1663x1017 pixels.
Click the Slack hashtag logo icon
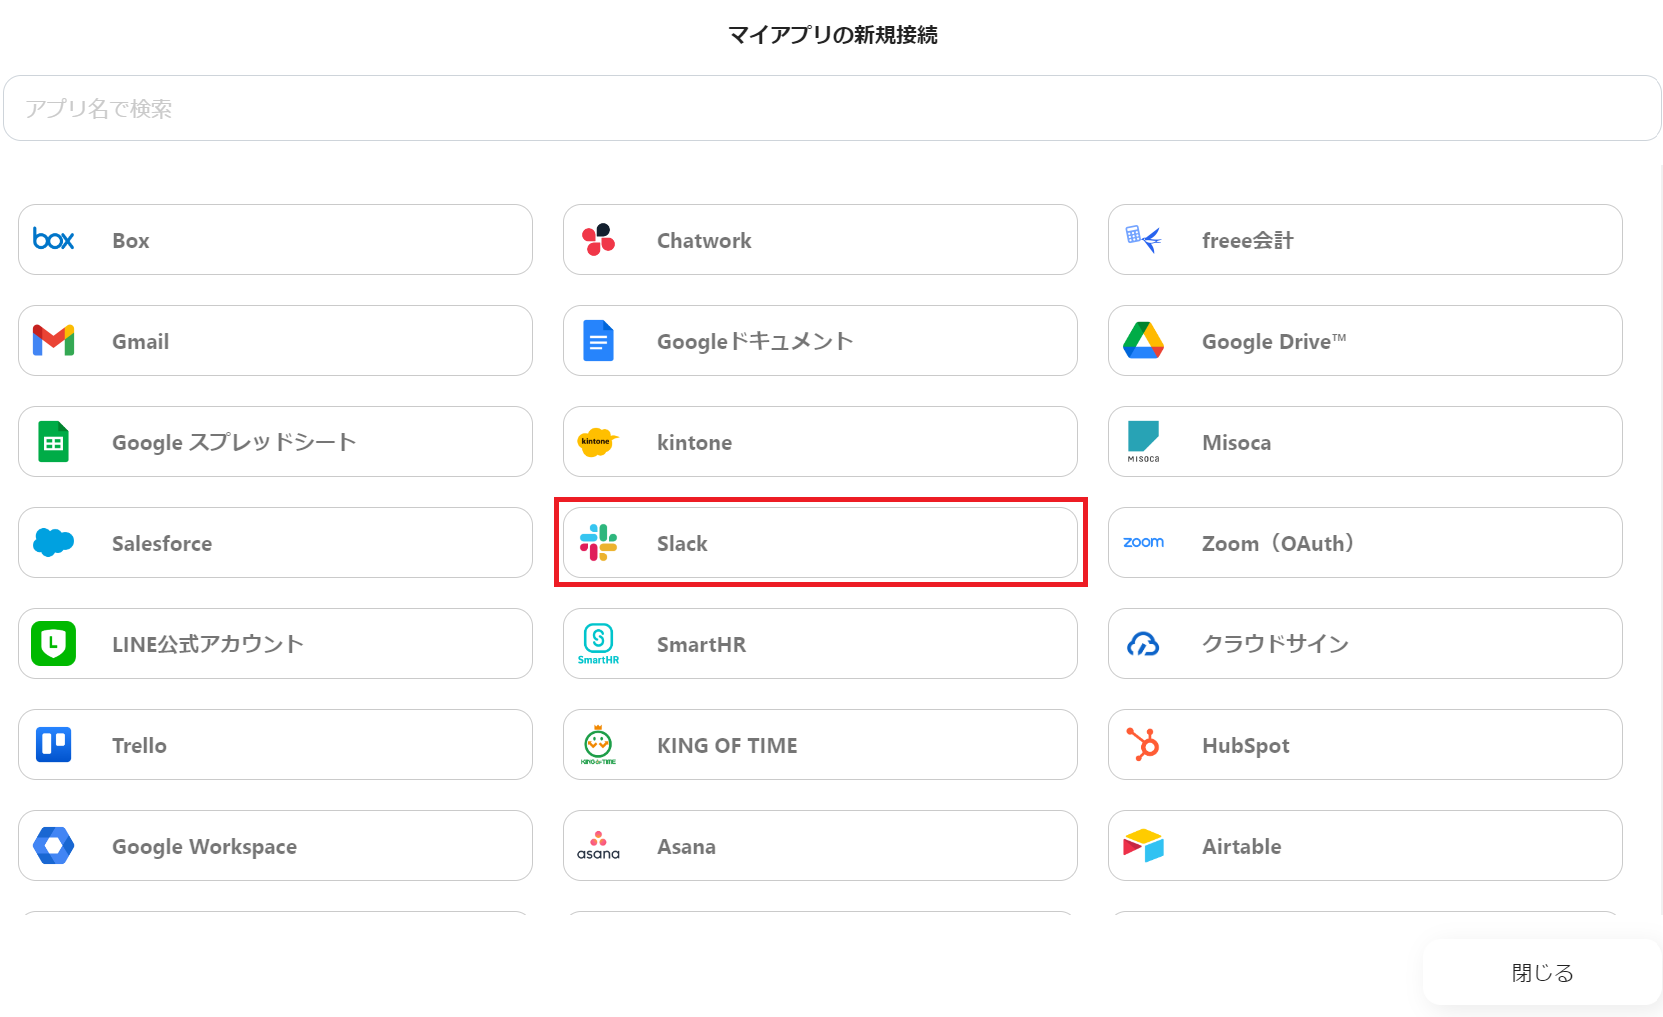tap(598, 542)
